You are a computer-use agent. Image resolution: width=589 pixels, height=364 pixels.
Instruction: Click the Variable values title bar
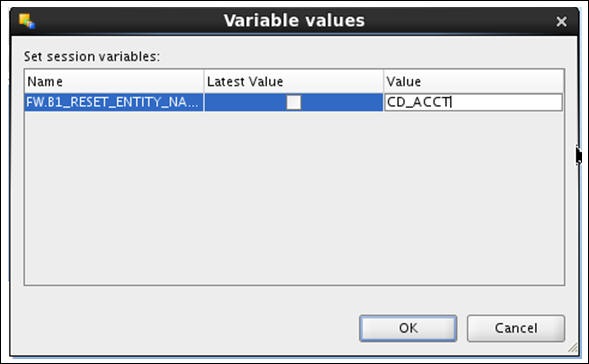294,21
